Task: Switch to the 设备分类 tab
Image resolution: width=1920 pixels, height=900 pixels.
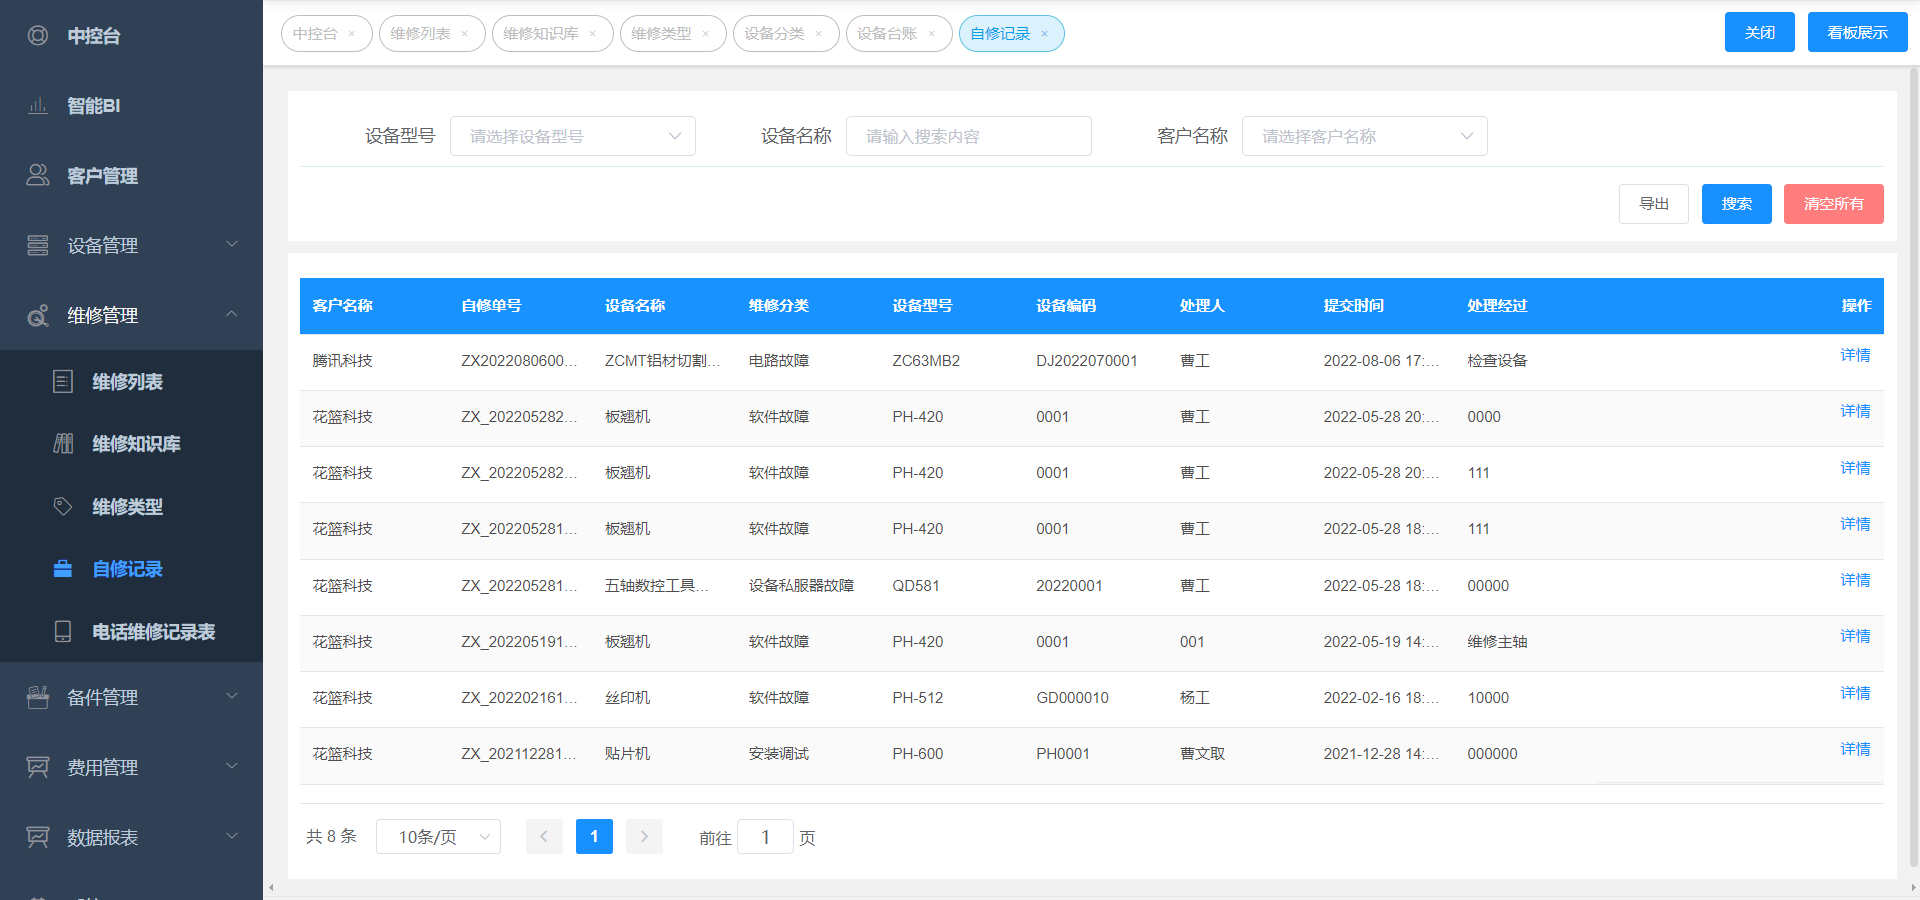Action: click(774, 34)
